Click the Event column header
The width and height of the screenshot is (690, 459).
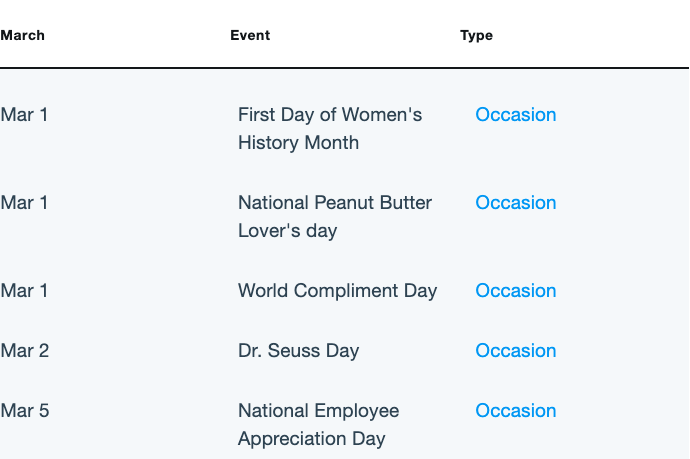pyautogui.click(x=250, y=35)
